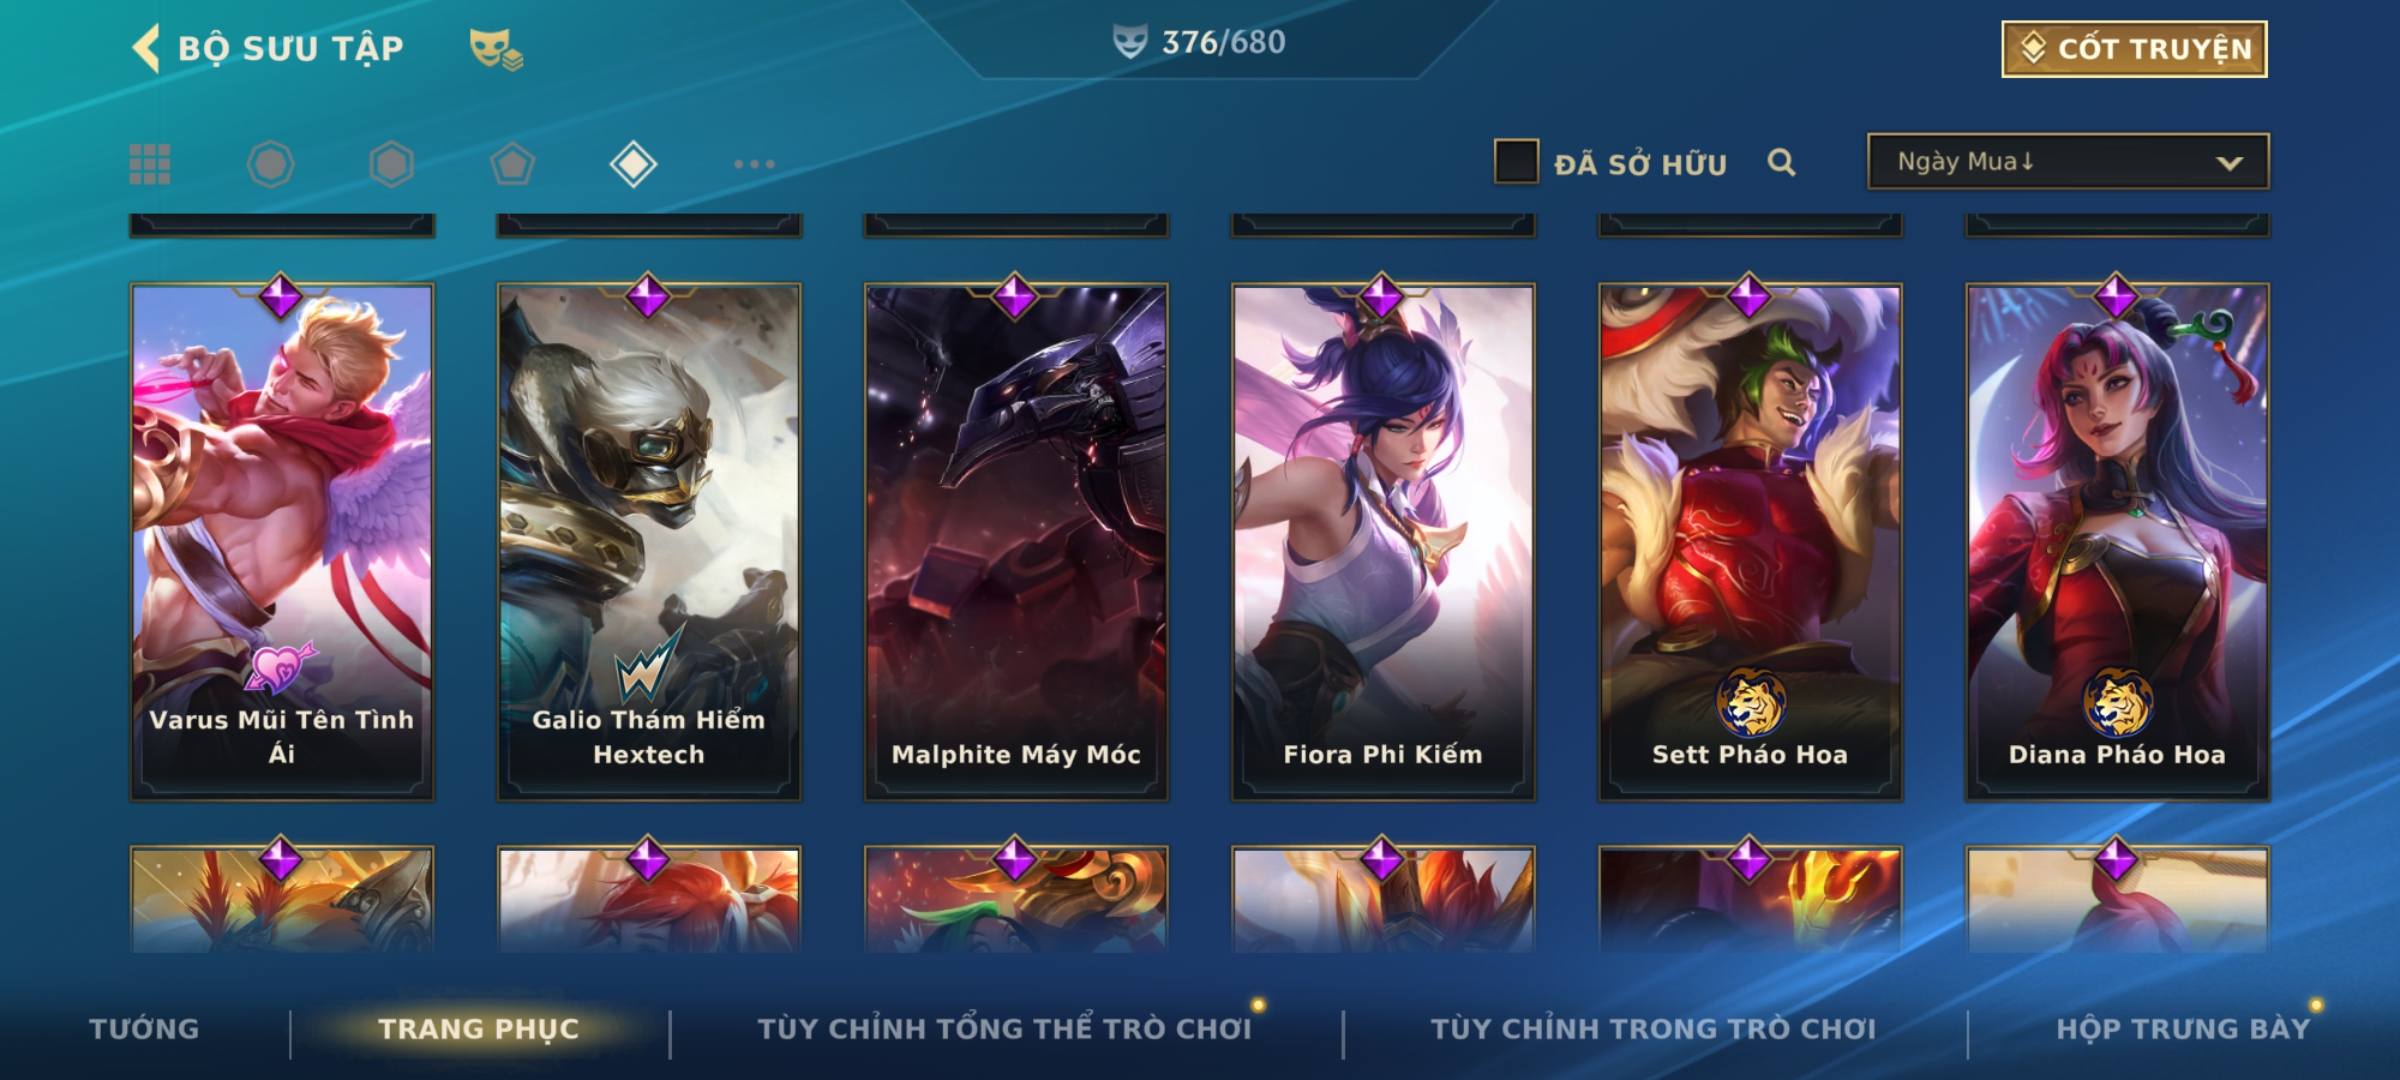
Task: Click the Cốt Truyện button
Action: (x=2134, y=49)
